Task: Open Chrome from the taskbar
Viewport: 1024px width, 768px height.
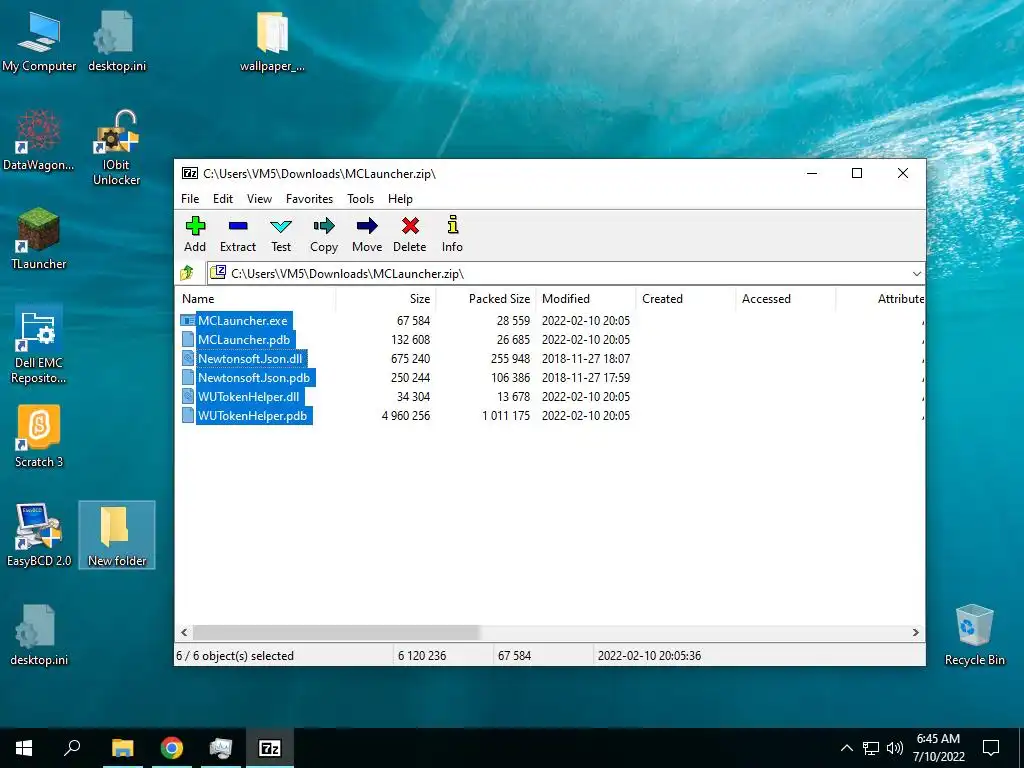Action: [172, 748]
